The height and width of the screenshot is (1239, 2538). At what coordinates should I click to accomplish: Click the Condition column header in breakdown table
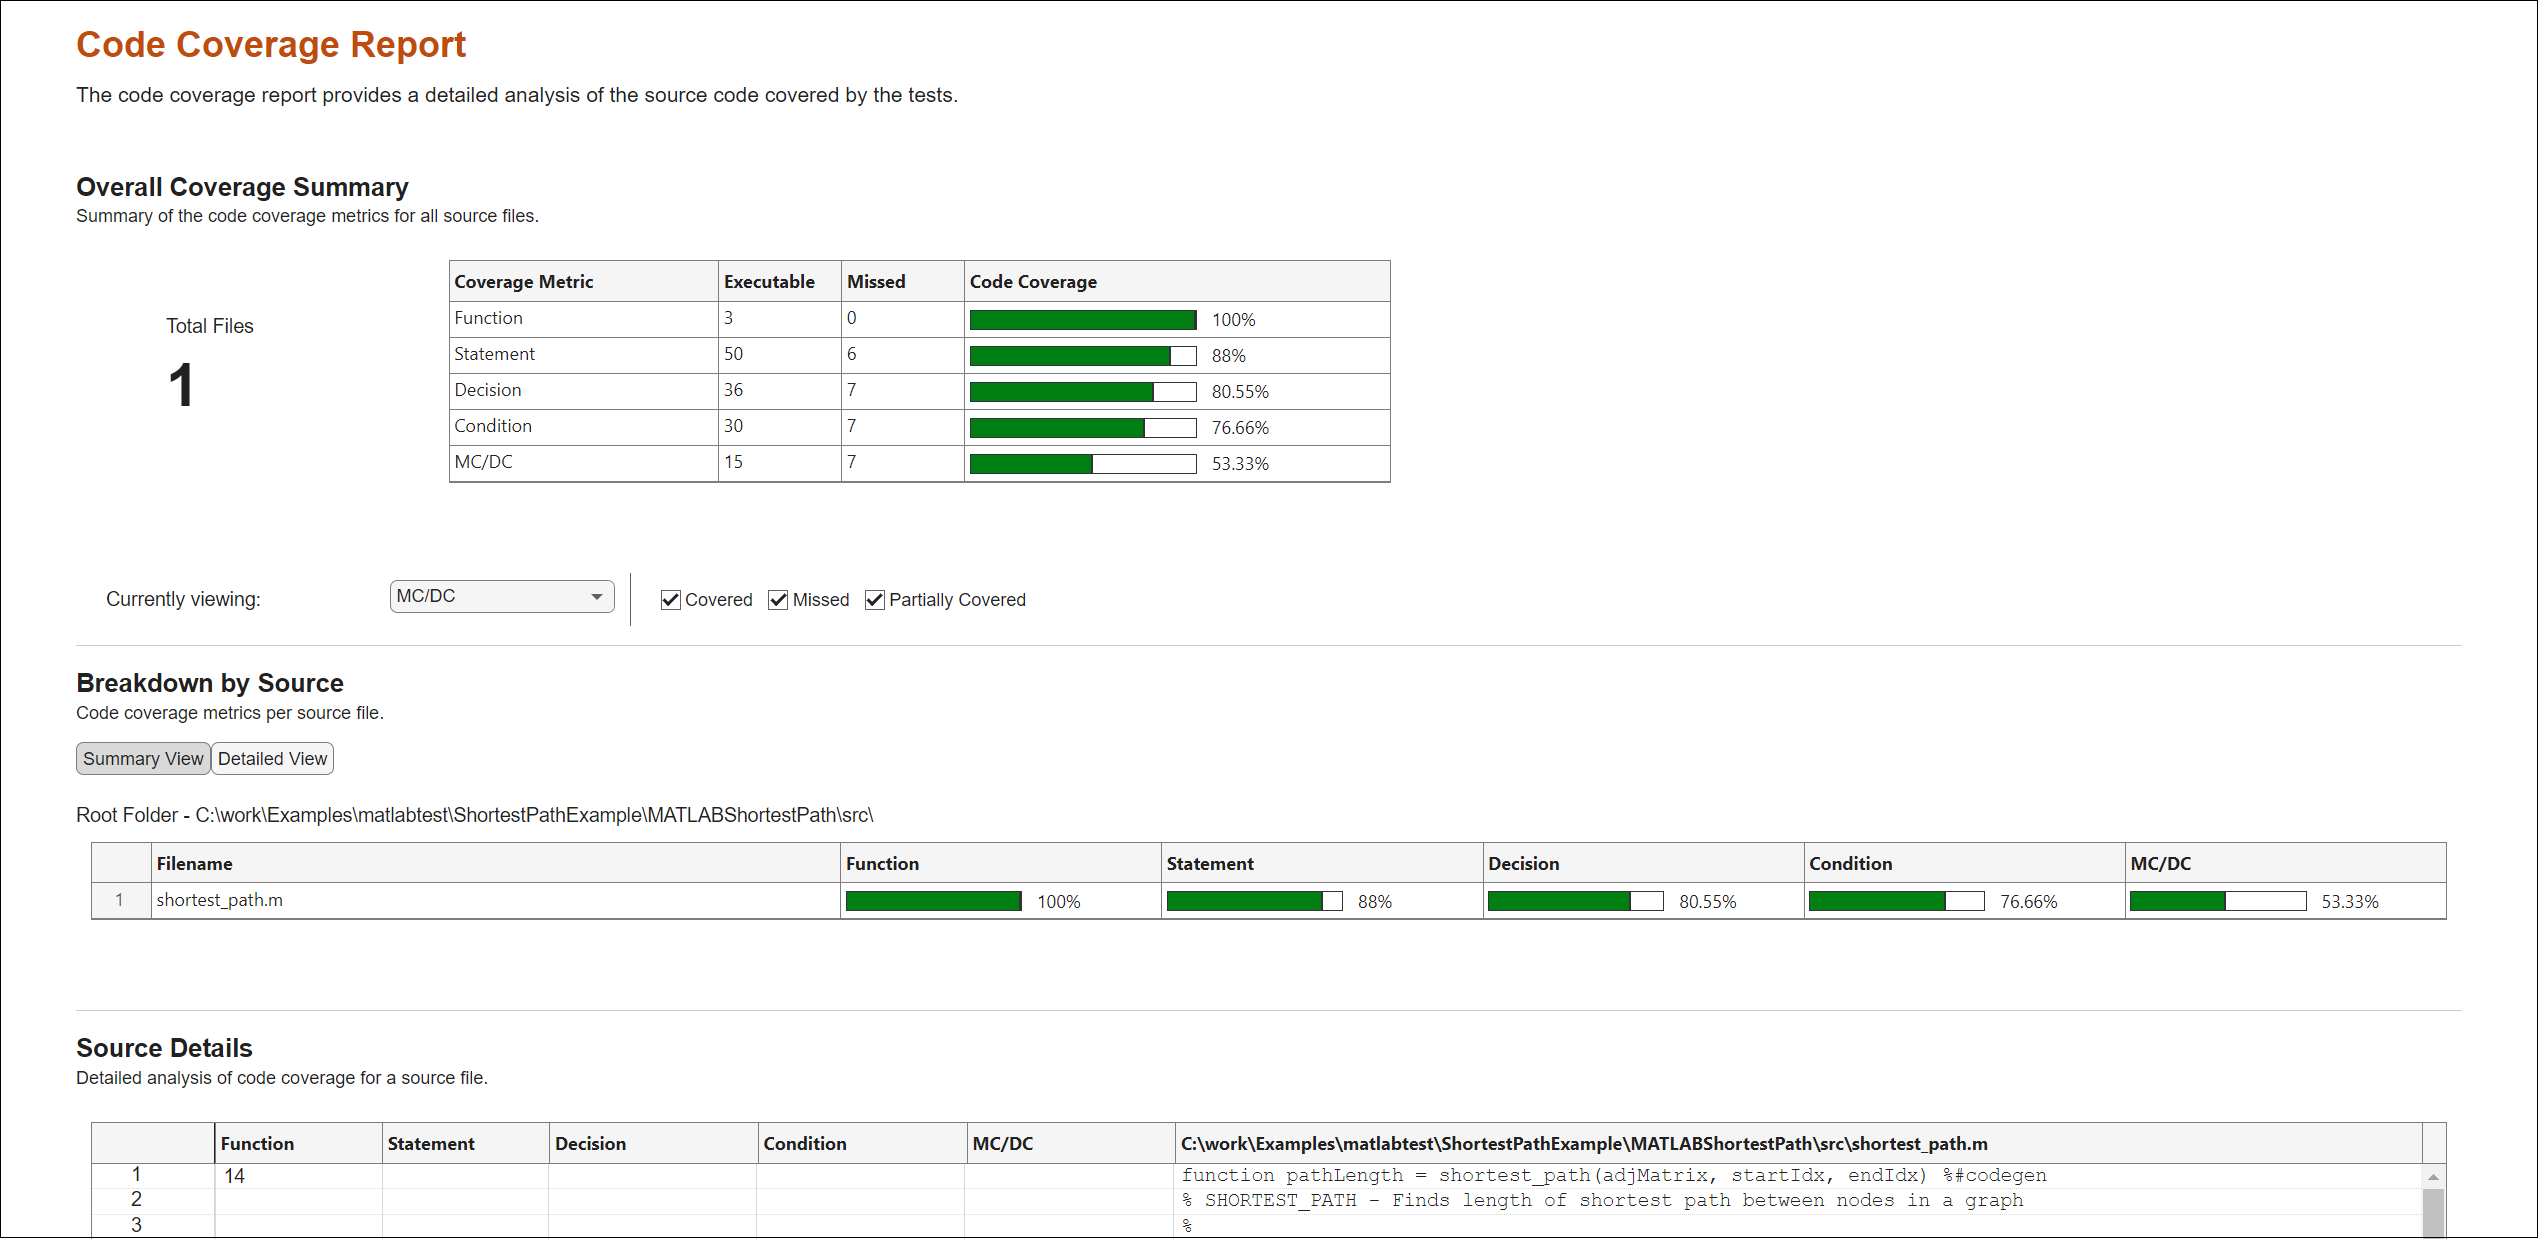click(1850, 863)
